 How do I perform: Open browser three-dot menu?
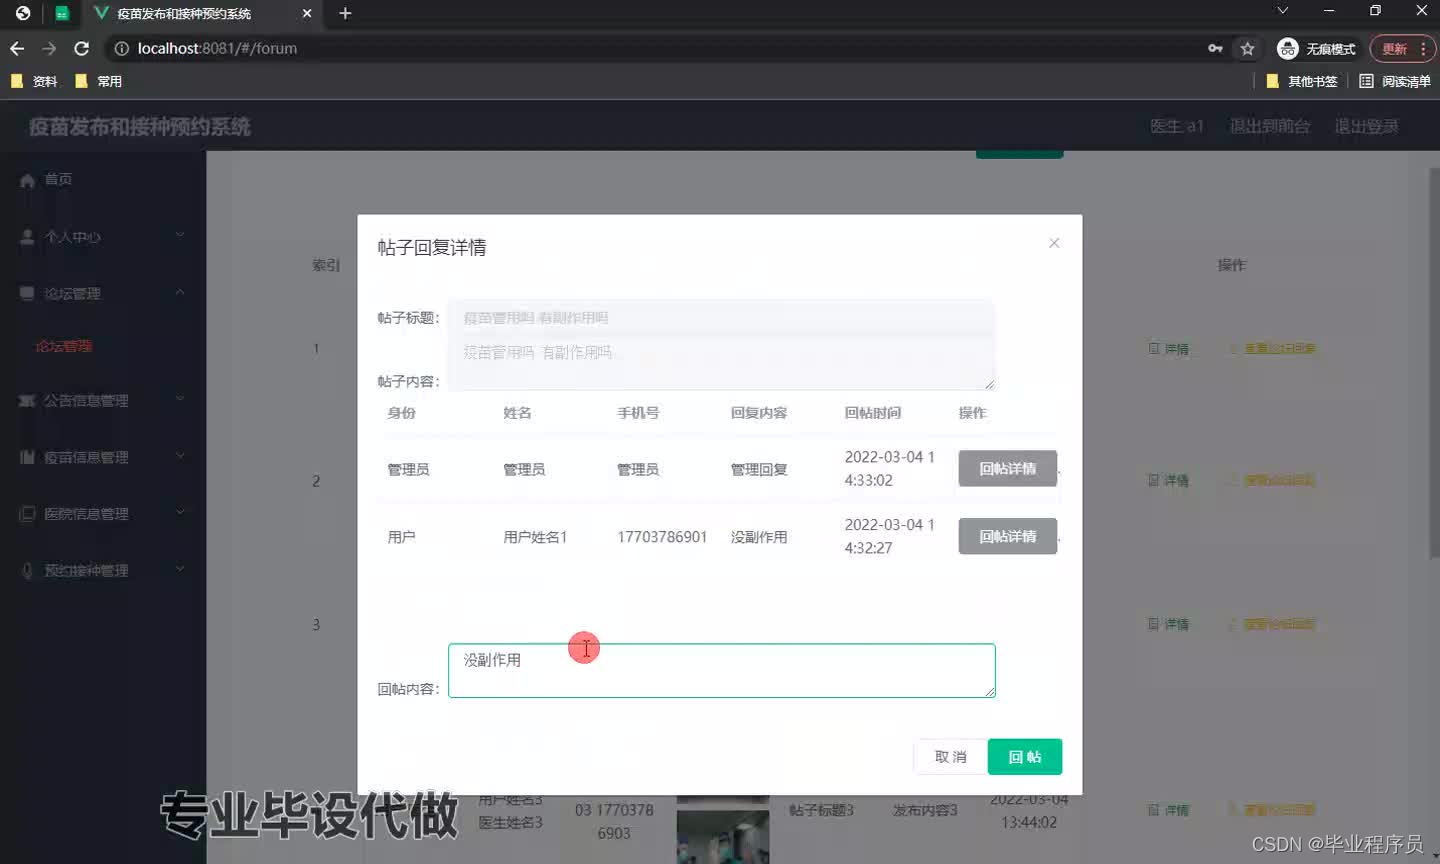(x=1423, y=48)
